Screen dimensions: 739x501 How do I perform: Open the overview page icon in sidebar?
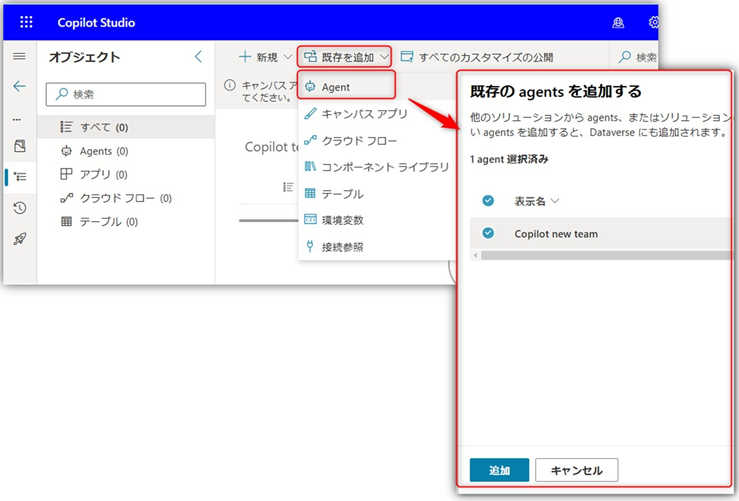point(20,146)
